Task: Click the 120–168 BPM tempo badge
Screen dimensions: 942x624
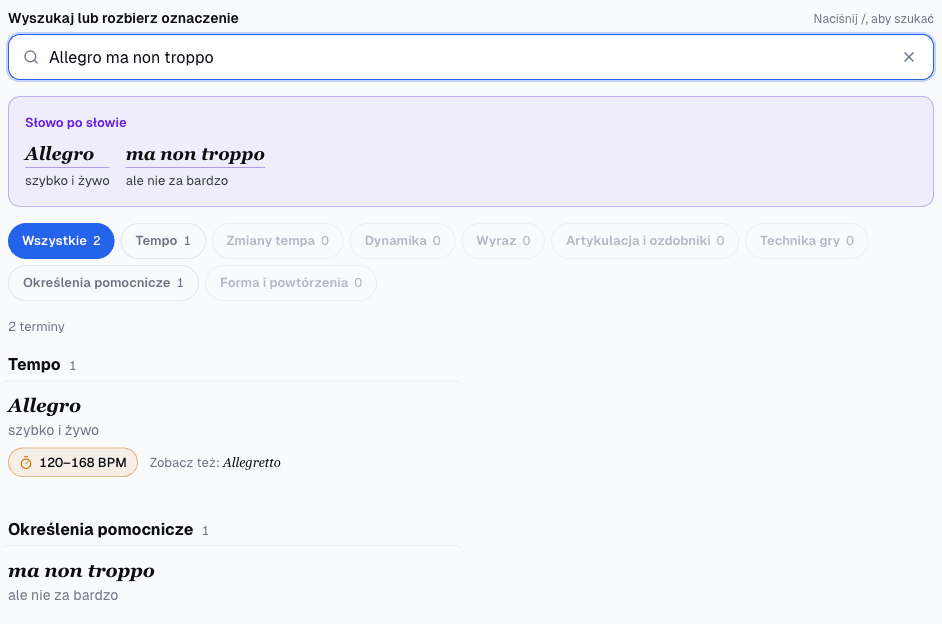Action: [73, 462]
